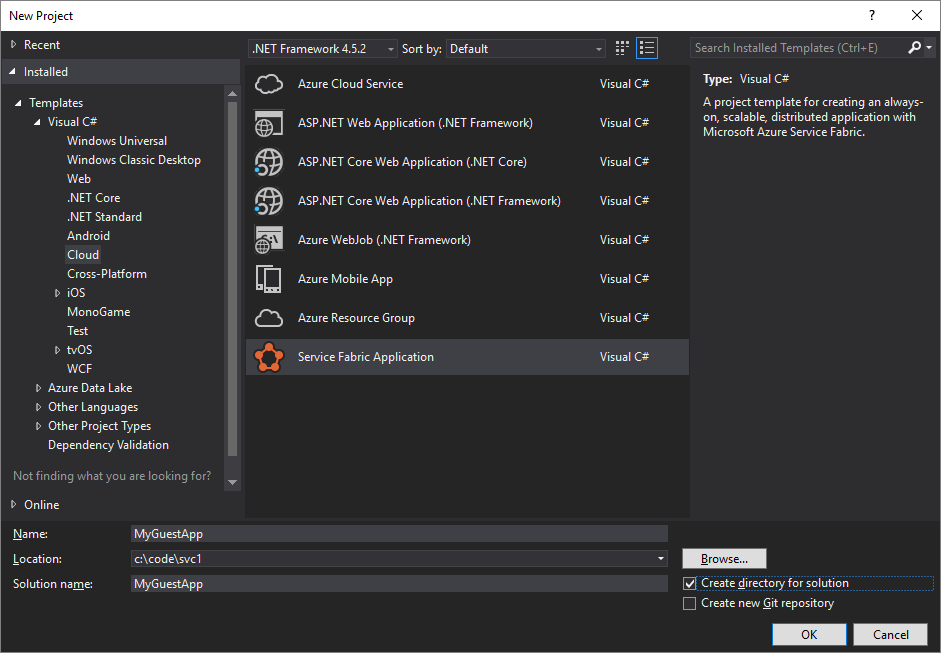
Task: Select the Azure Mobile App template icon
Action: [268, 278]
